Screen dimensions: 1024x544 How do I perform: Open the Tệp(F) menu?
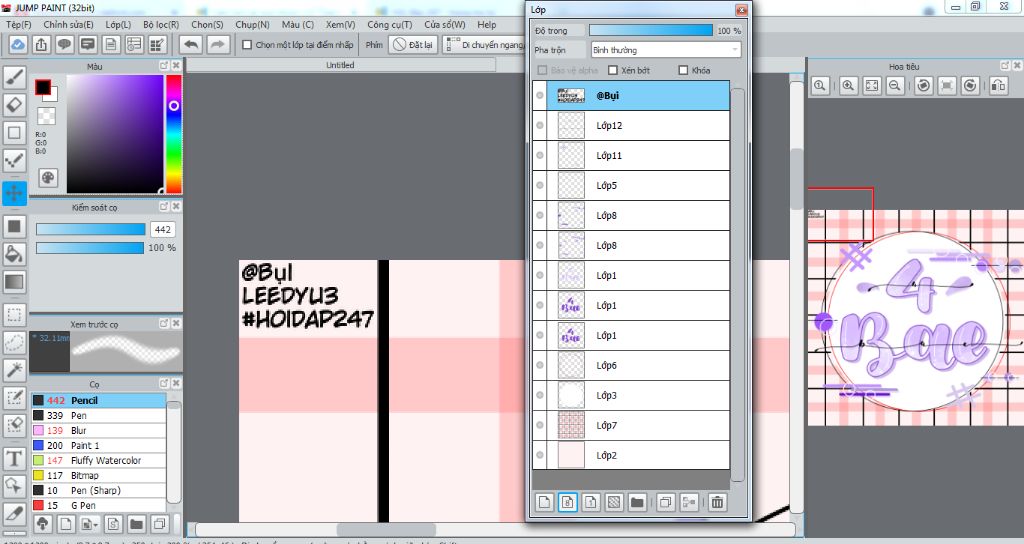click(x=19, y=24)
